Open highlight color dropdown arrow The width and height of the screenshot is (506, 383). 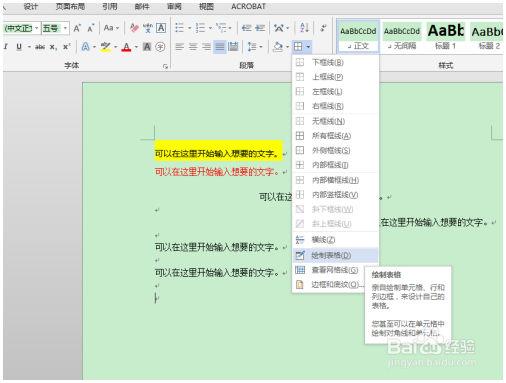click(x=115, y=47)
